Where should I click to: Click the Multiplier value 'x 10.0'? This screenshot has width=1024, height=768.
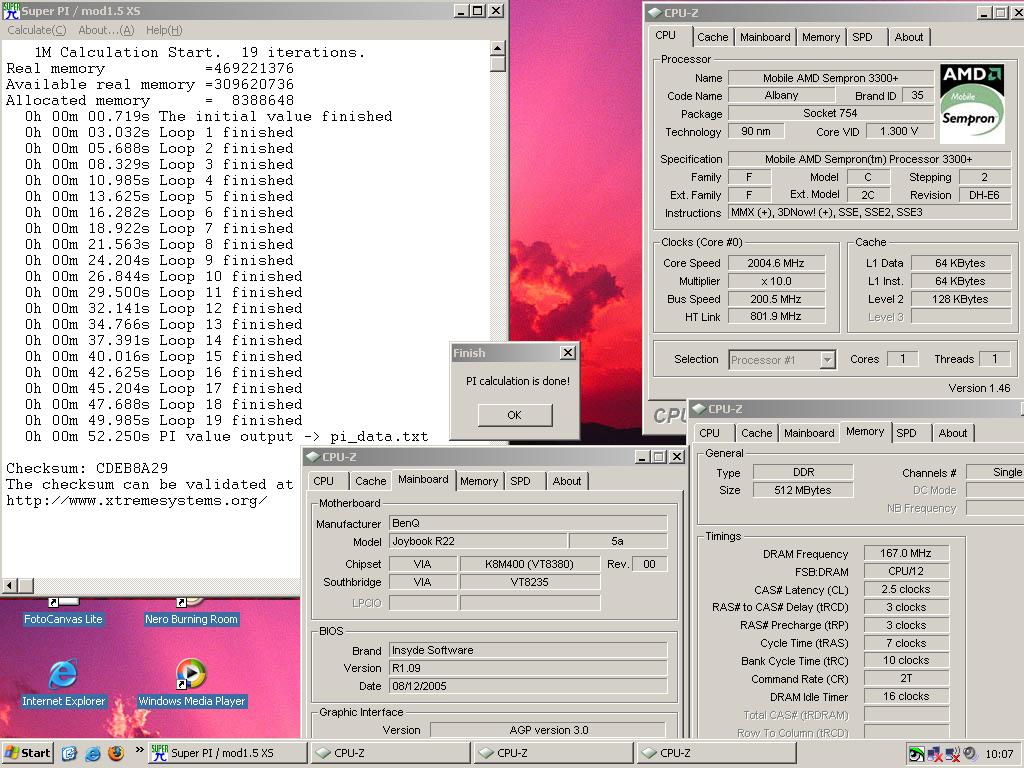tap(776, 281)
